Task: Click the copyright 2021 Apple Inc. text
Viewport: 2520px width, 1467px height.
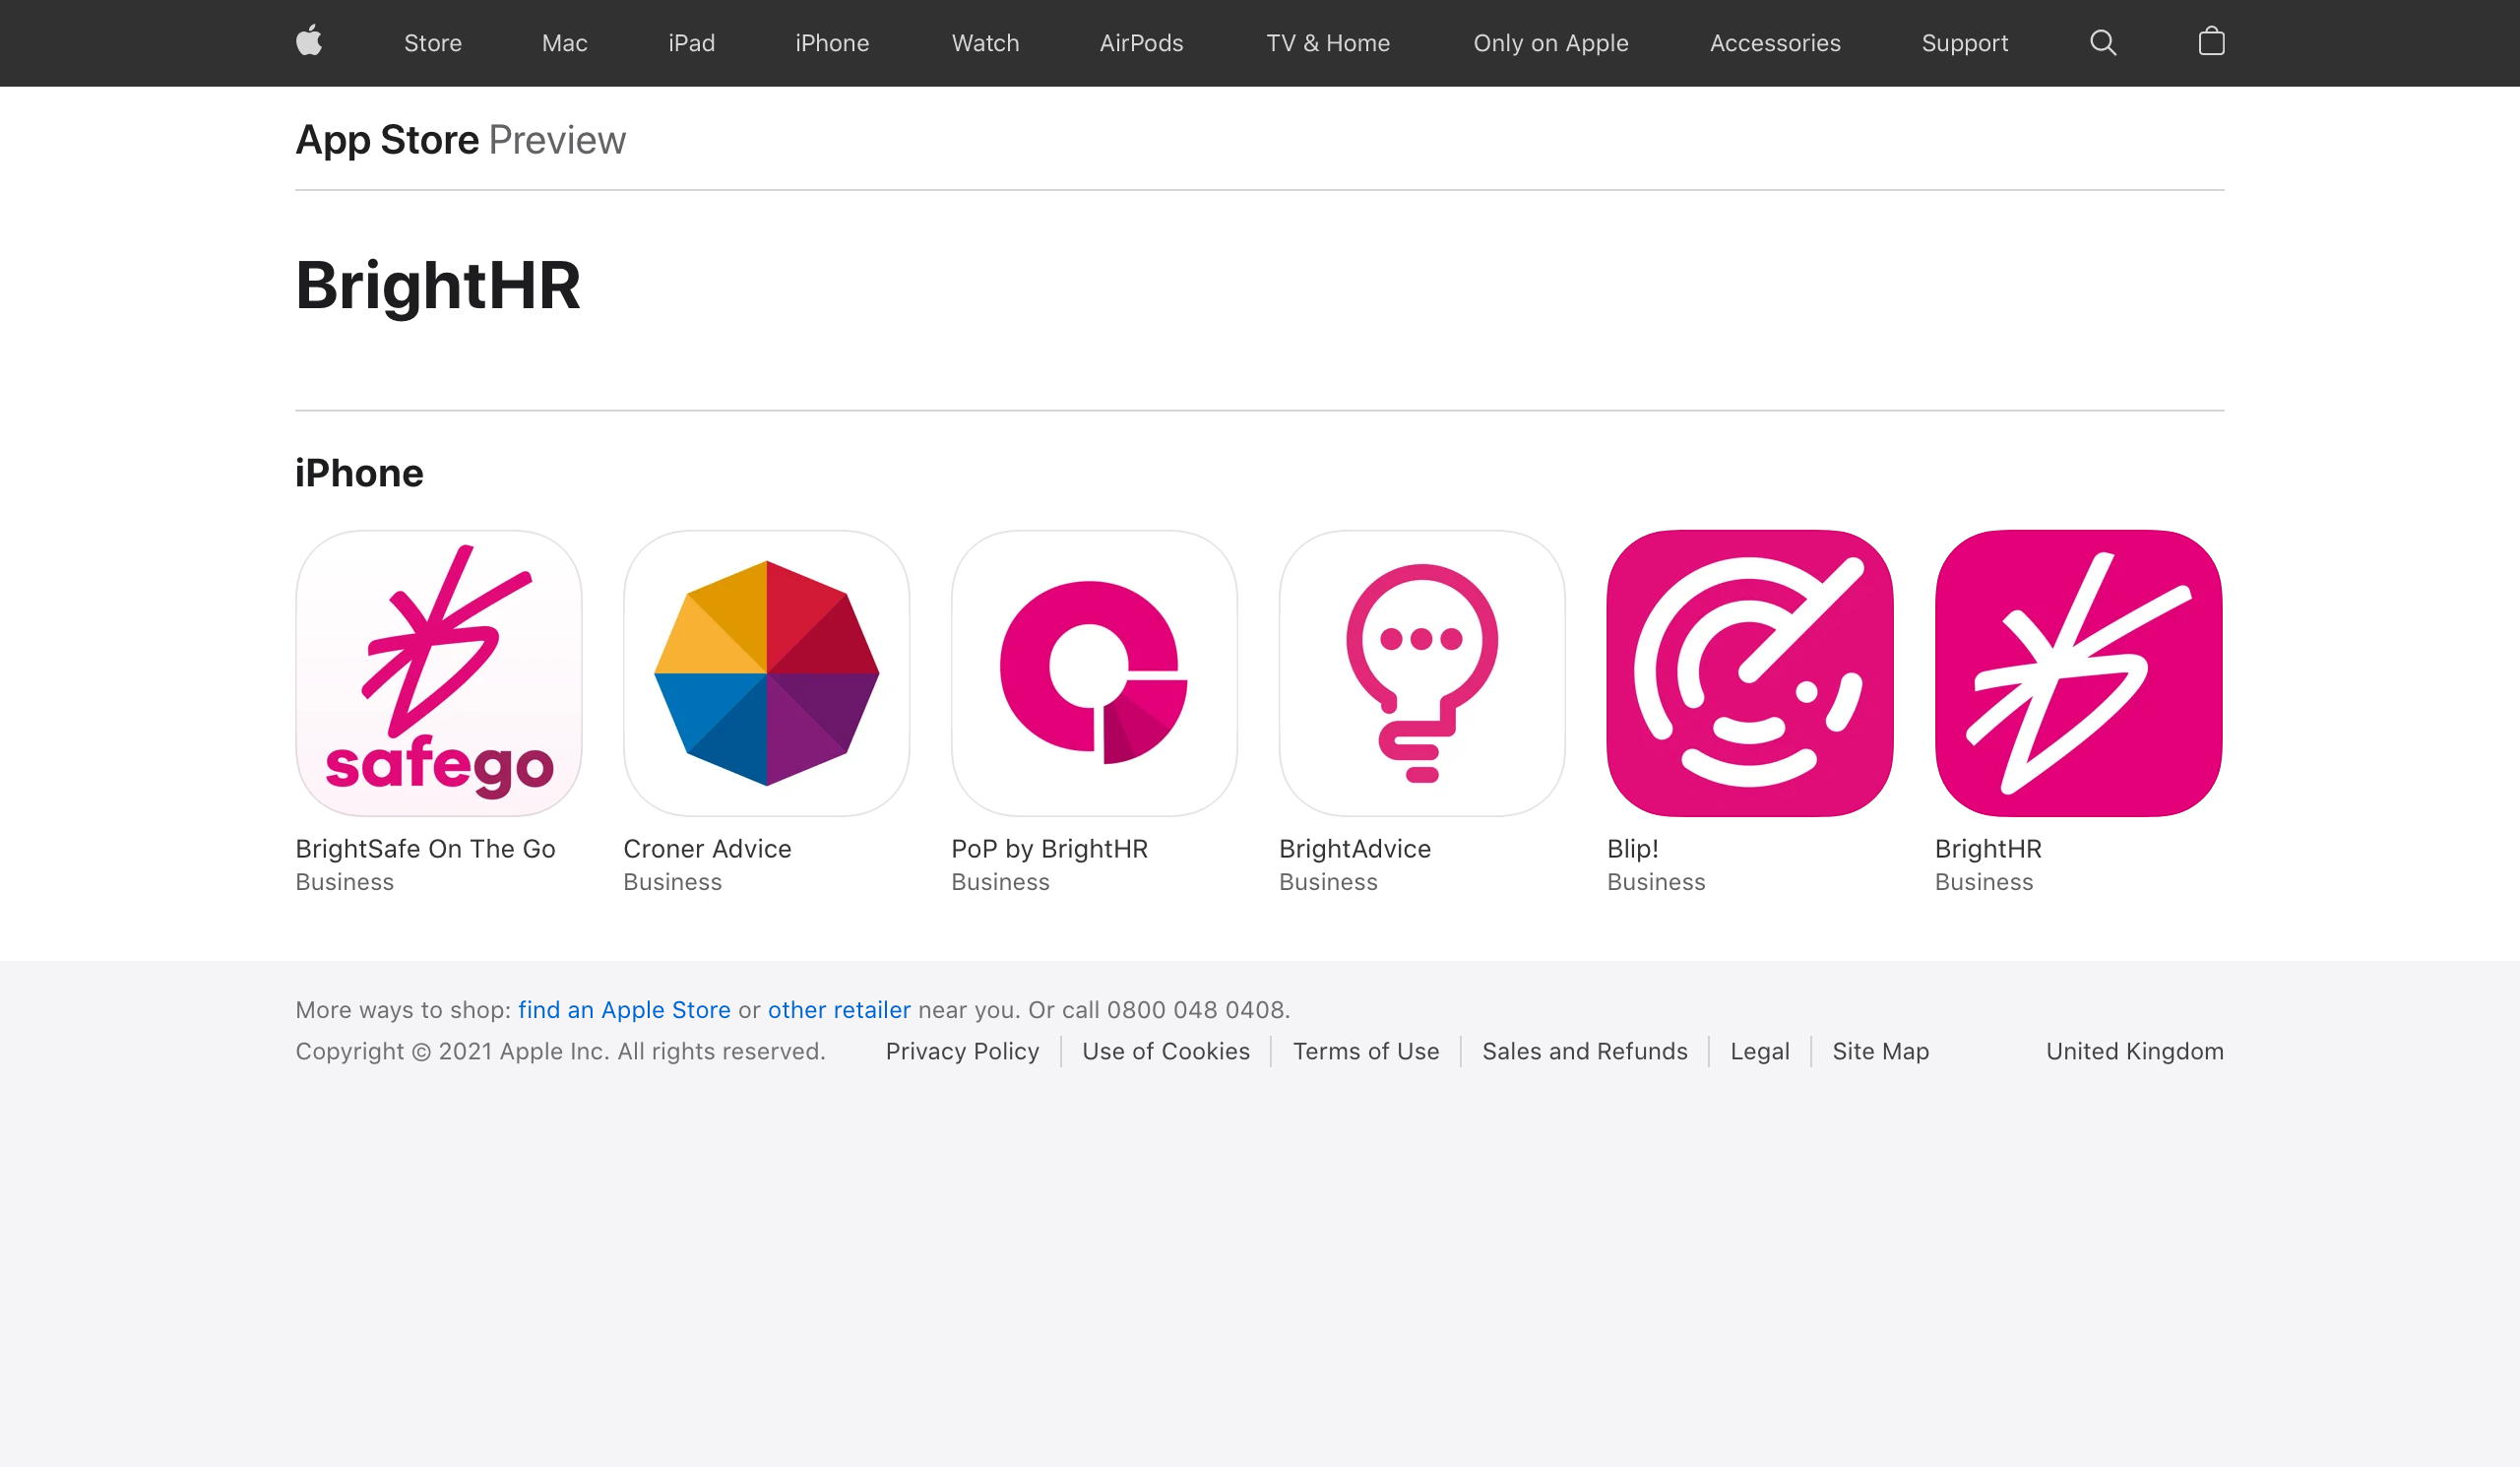Action: 560,1051
